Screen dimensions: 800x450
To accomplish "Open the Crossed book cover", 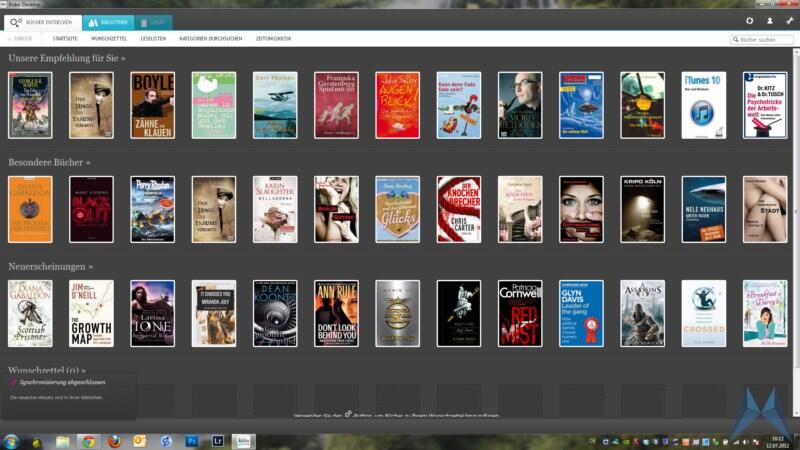I will pyautogui.click(x=704, y=313).
